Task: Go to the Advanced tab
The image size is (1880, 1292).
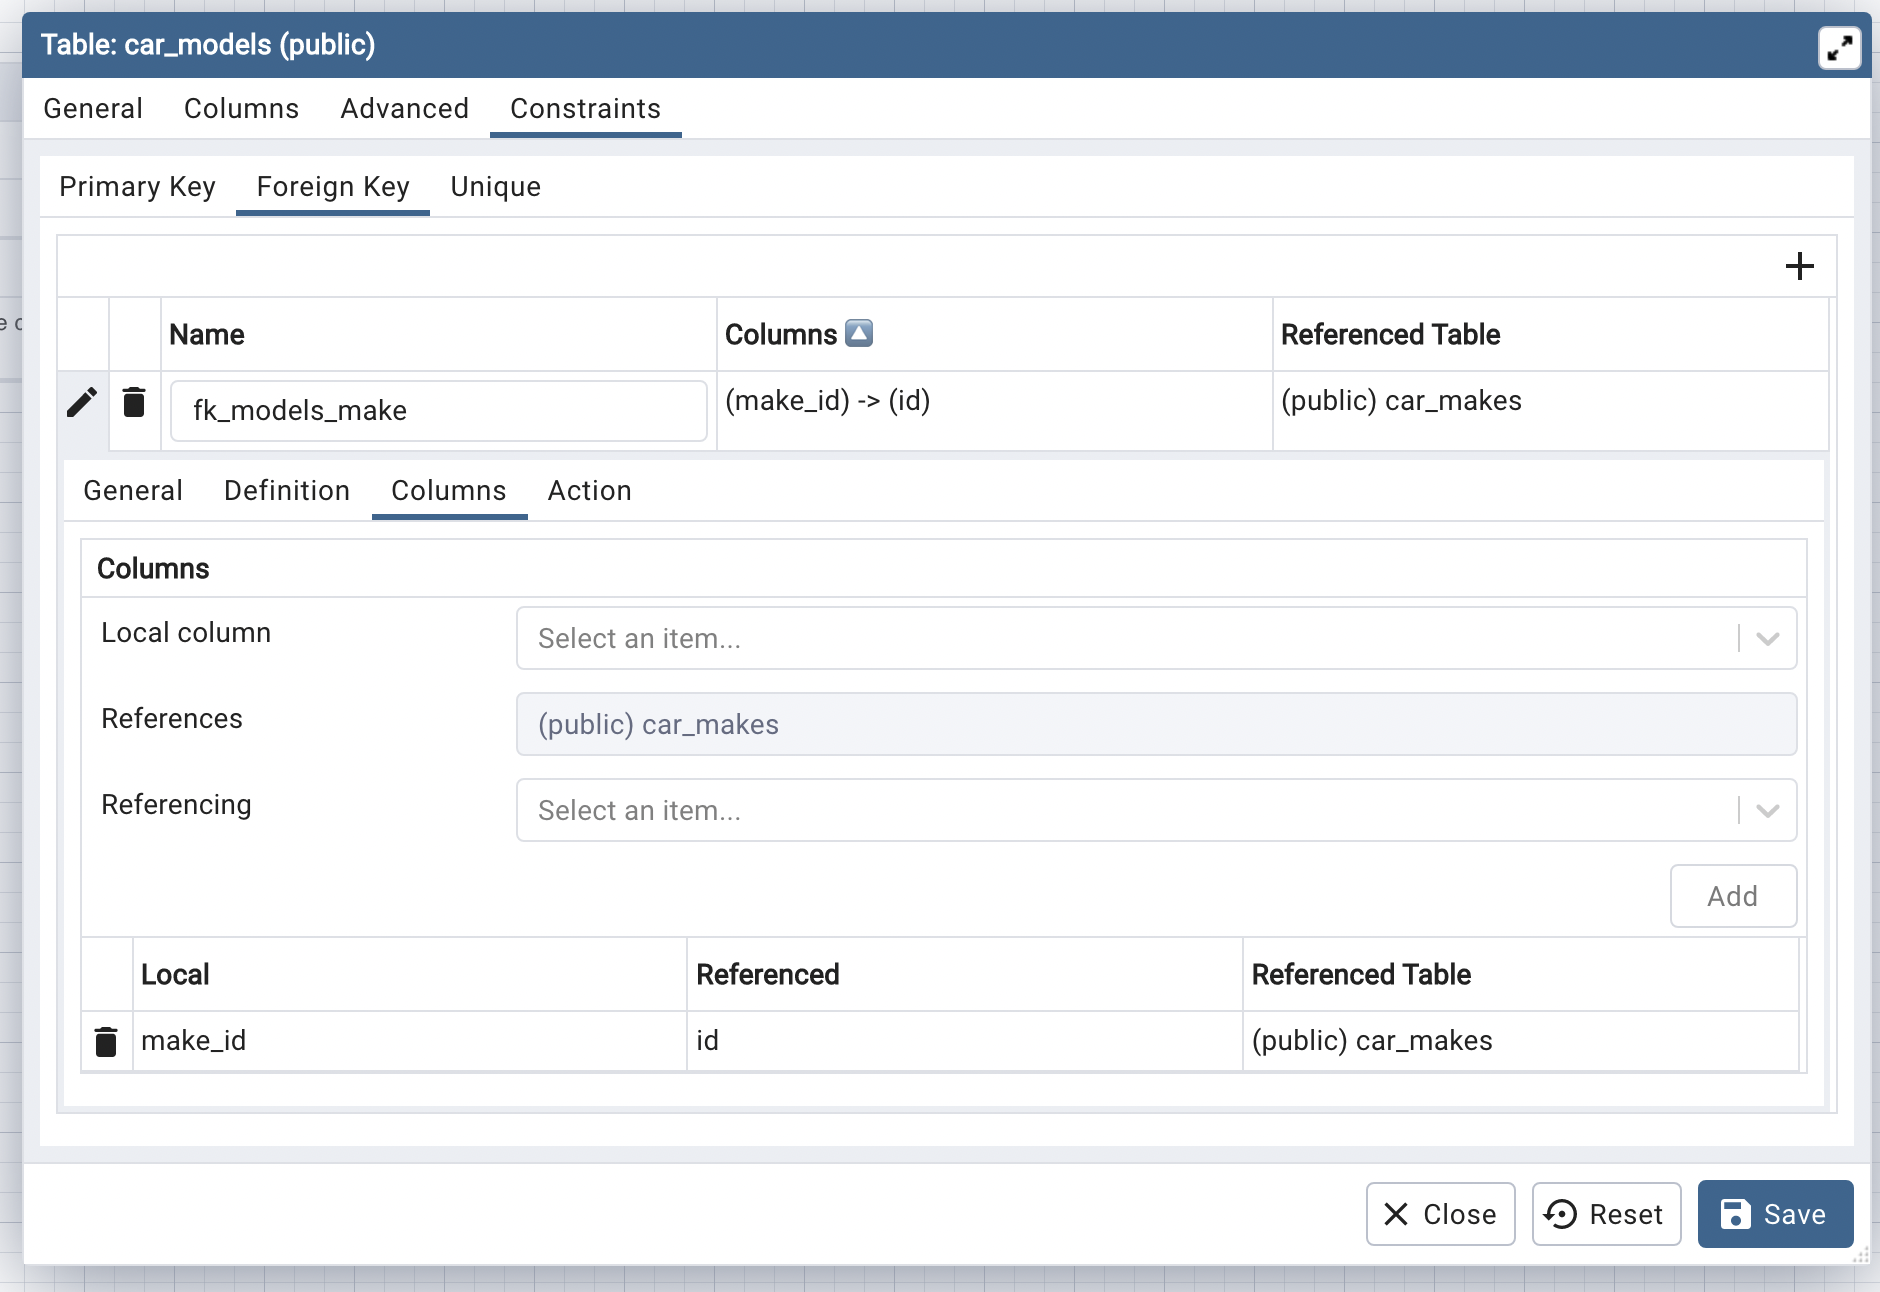Action: click(404, 109)
